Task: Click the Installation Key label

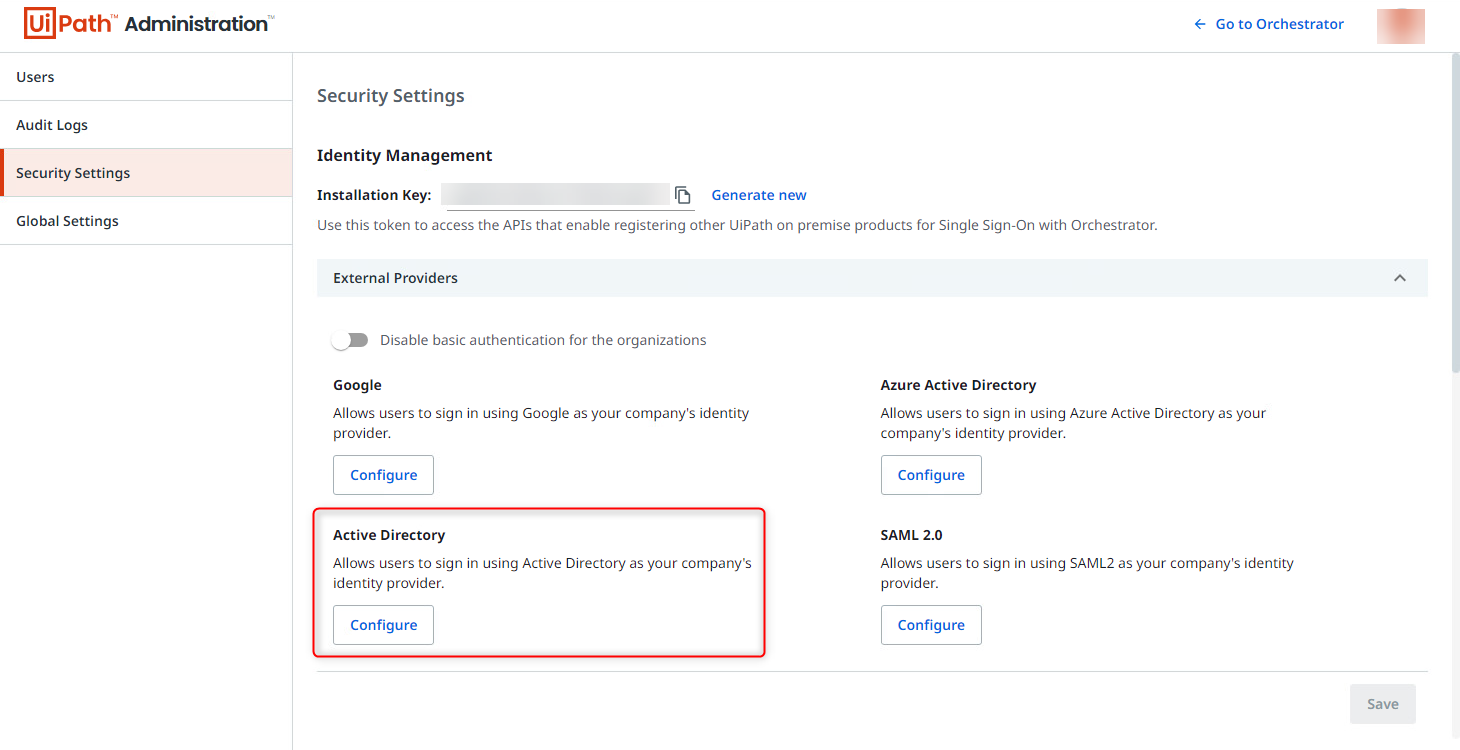Action: (x=374, y=195)
